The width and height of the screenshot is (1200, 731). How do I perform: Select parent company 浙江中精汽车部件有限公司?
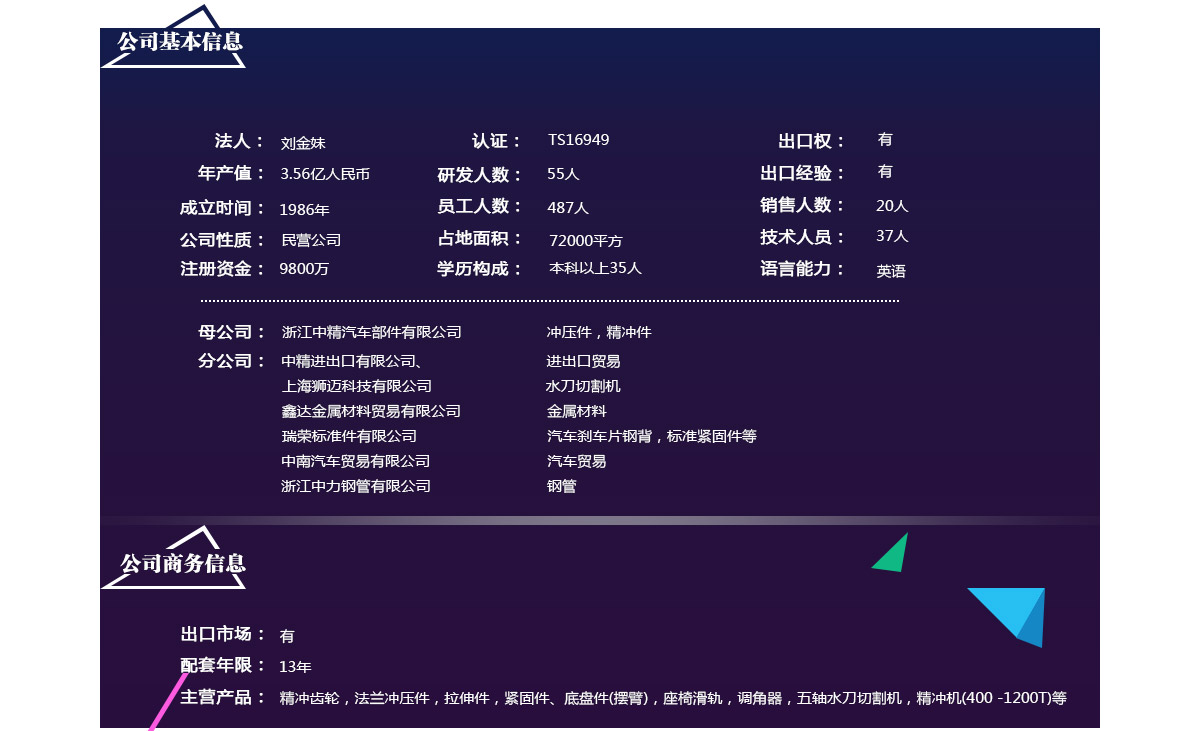pyautogui.click(x=371, y=332)
